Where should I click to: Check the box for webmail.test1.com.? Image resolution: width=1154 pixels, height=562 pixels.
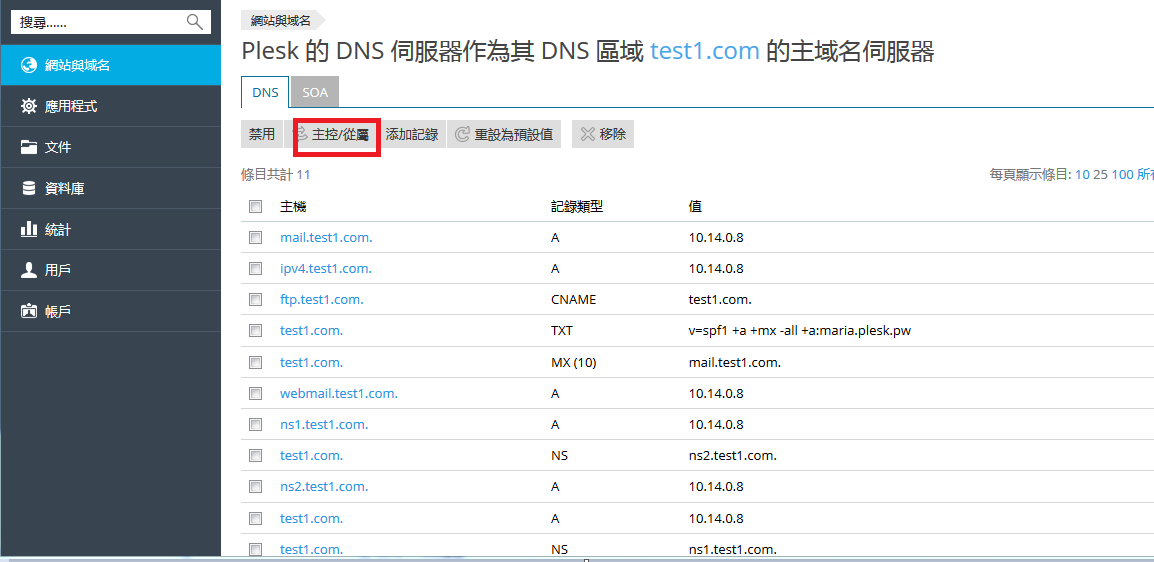coord(255,394)
